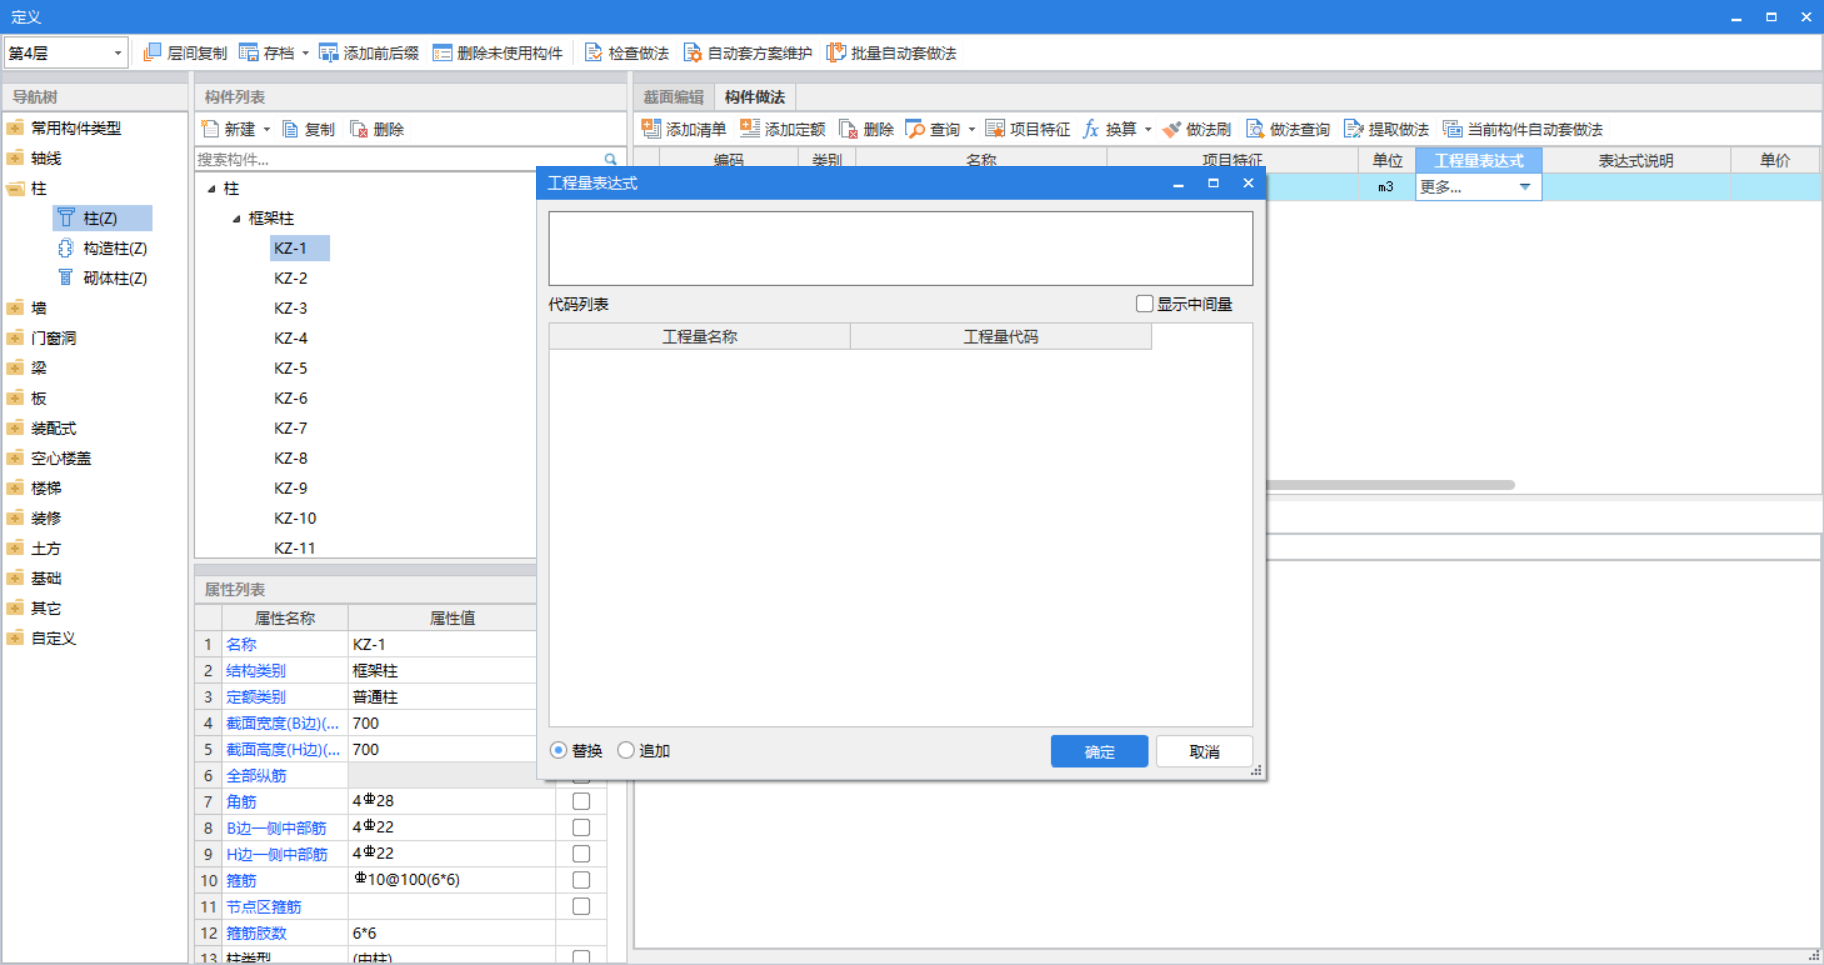
Task: Select 砌体柱(Z) in navigation tree
Action: click(114, 278)
